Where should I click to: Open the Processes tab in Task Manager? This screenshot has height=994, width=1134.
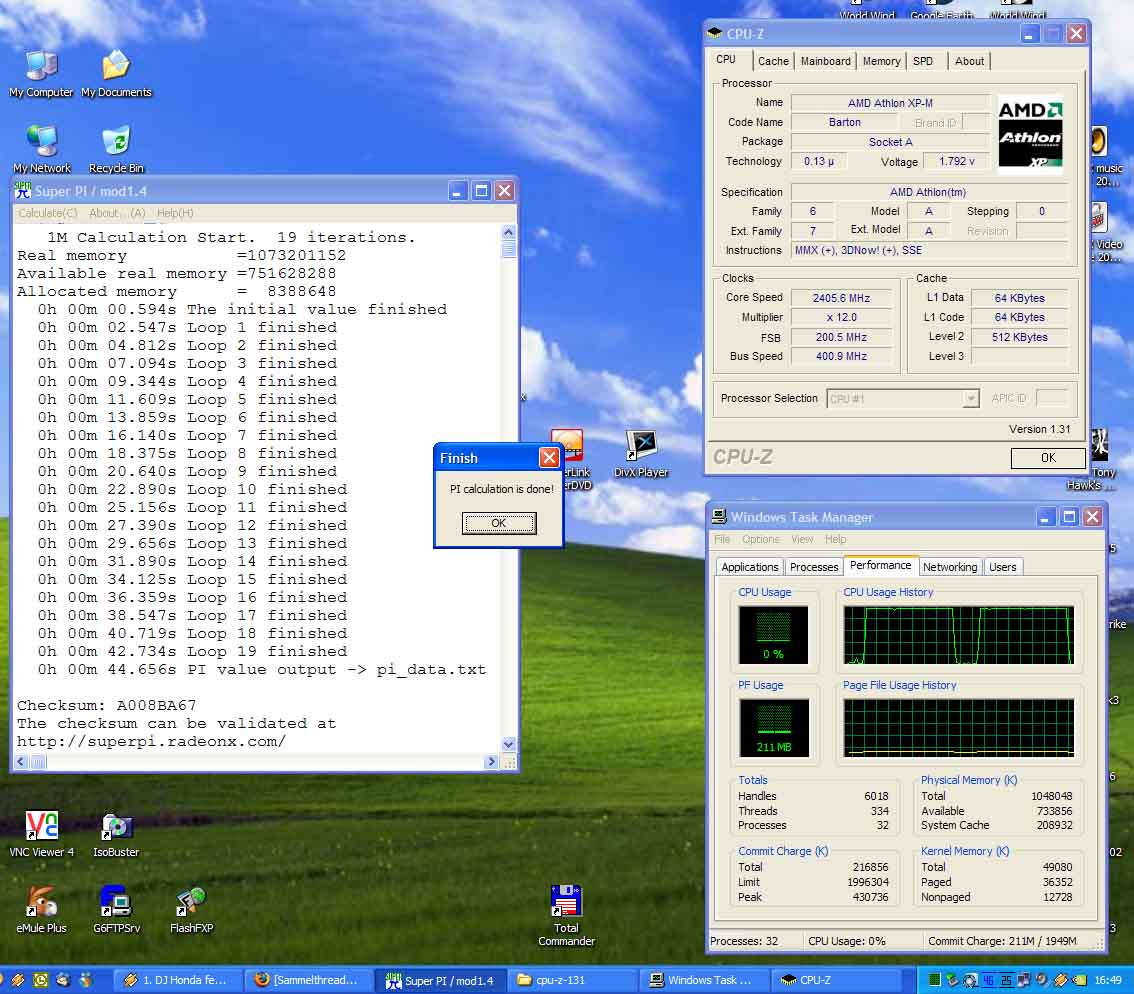[x=814, y=567]
